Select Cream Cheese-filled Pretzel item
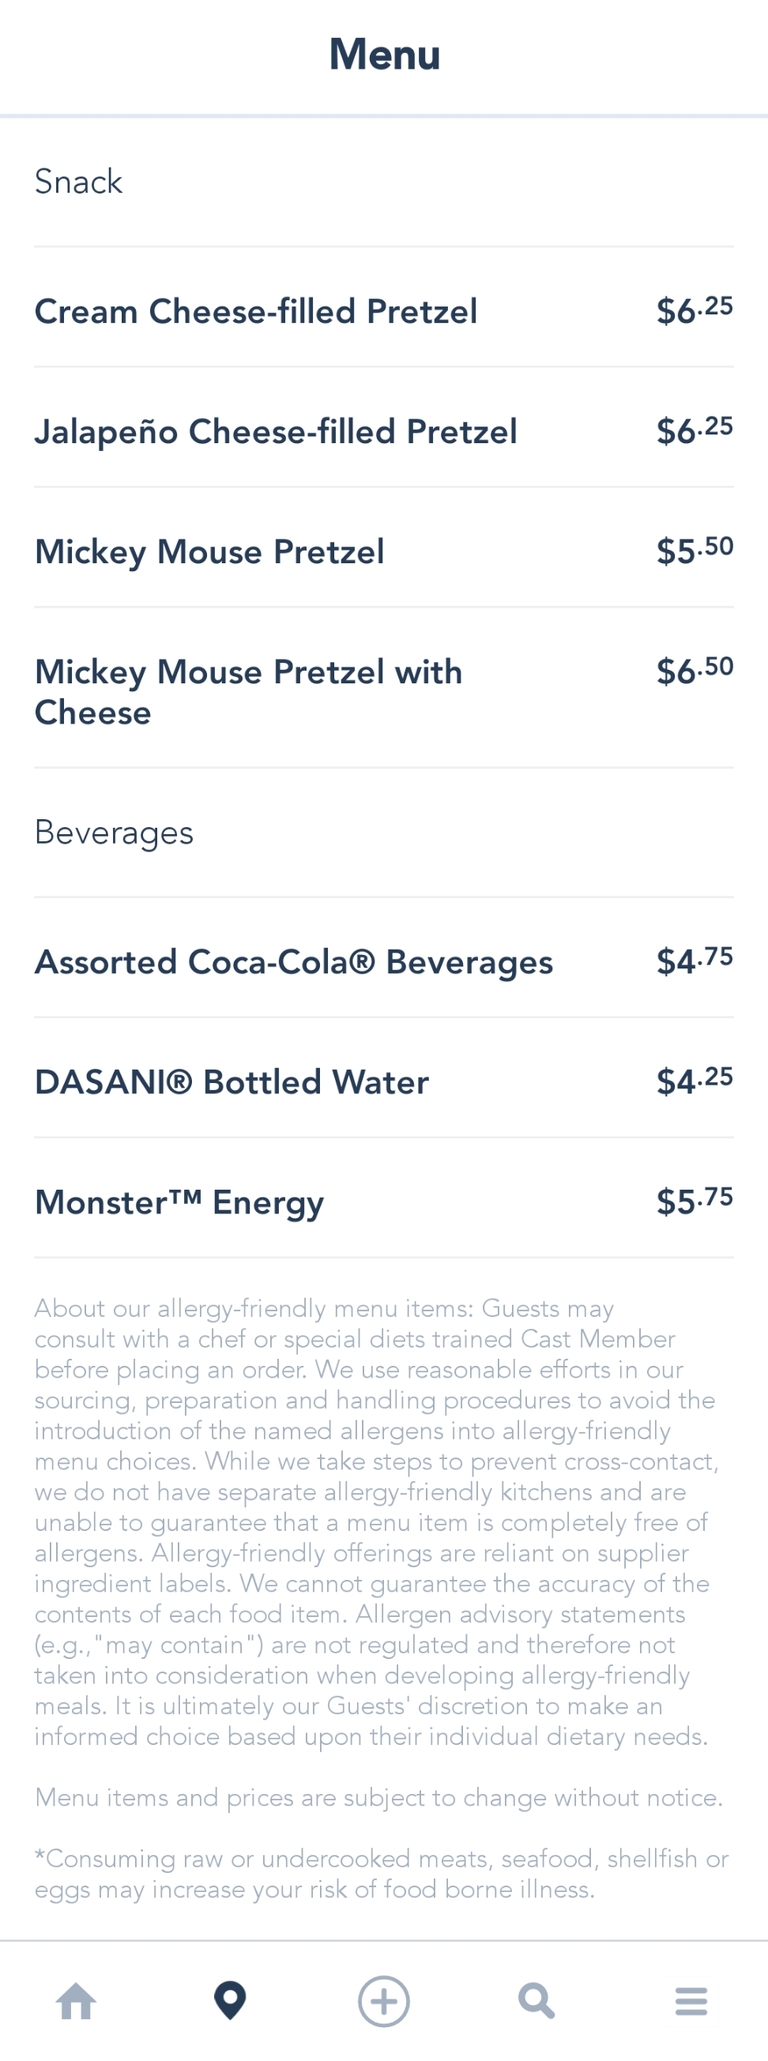This screenshot has width=768, height=2061. [x=256, y=312]
